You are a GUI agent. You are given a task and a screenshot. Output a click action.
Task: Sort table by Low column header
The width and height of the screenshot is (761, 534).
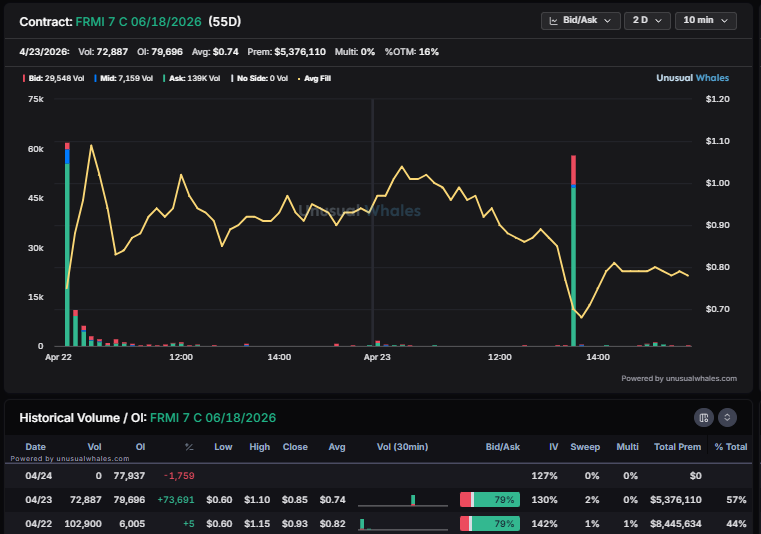223,447
